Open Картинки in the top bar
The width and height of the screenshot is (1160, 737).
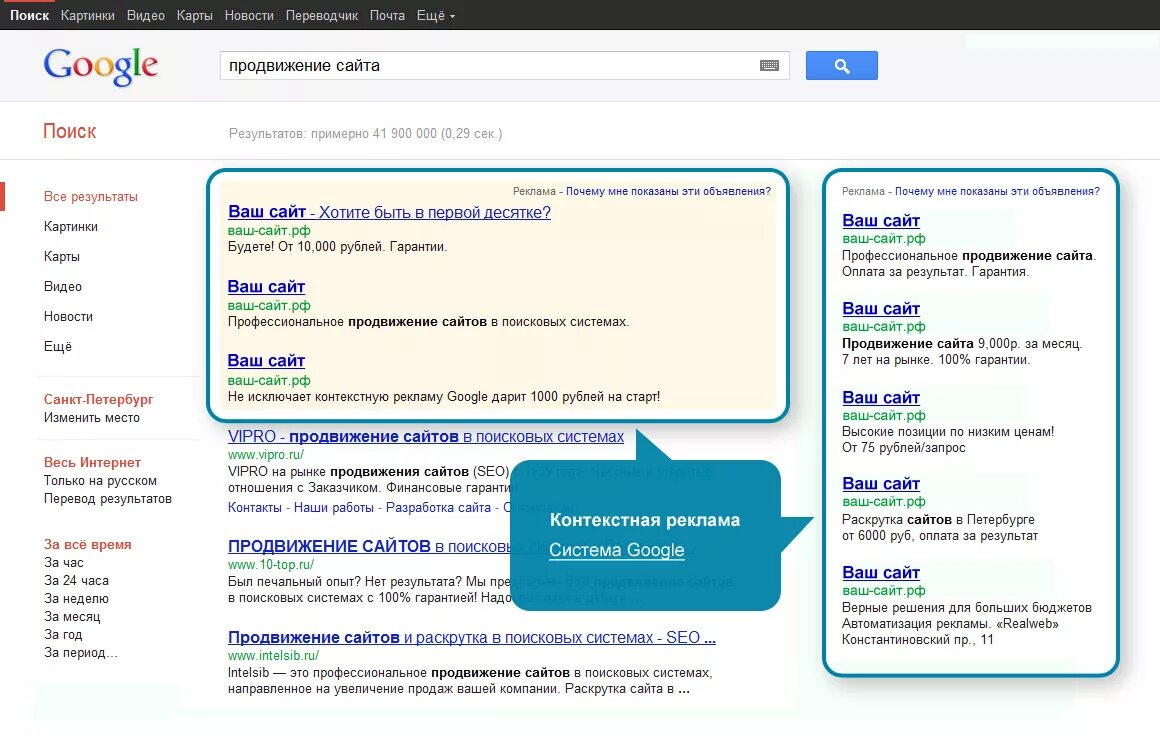(87, 16)
